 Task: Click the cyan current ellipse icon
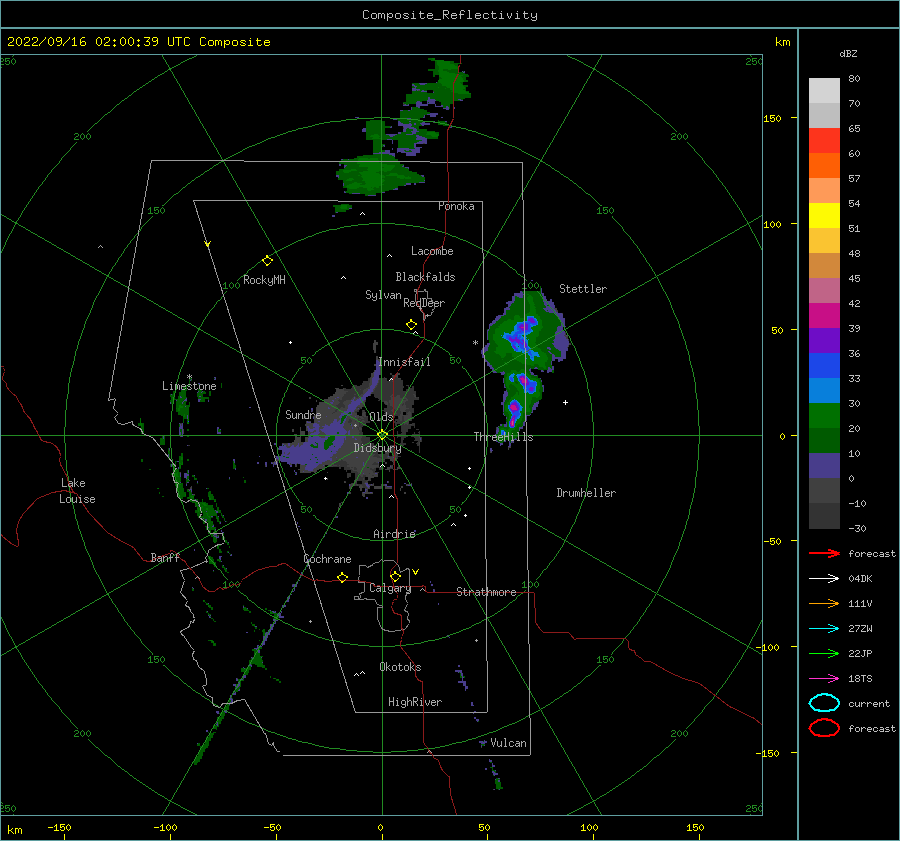[x=824, y=703]
